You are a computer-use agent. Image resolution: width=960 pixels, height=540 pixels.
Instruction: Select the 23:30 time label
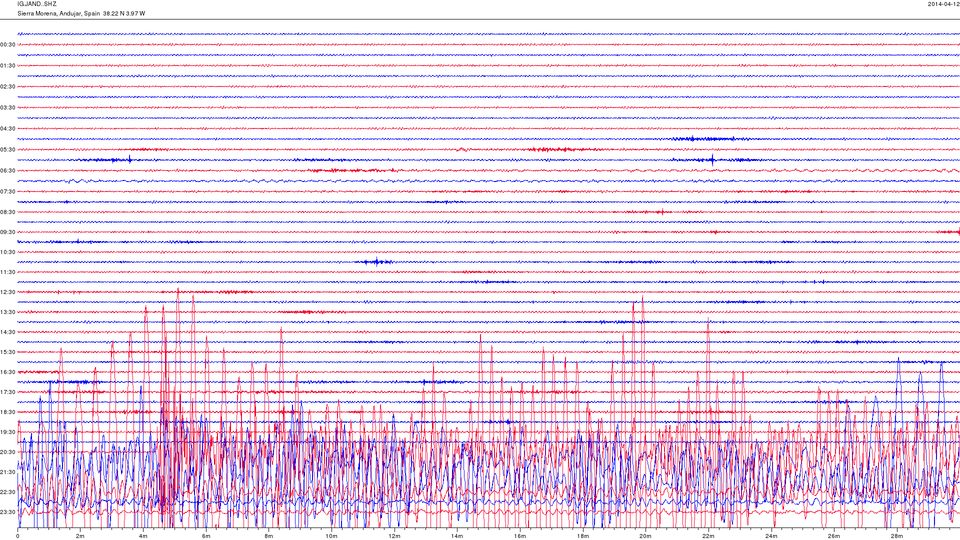click(8, 512)
